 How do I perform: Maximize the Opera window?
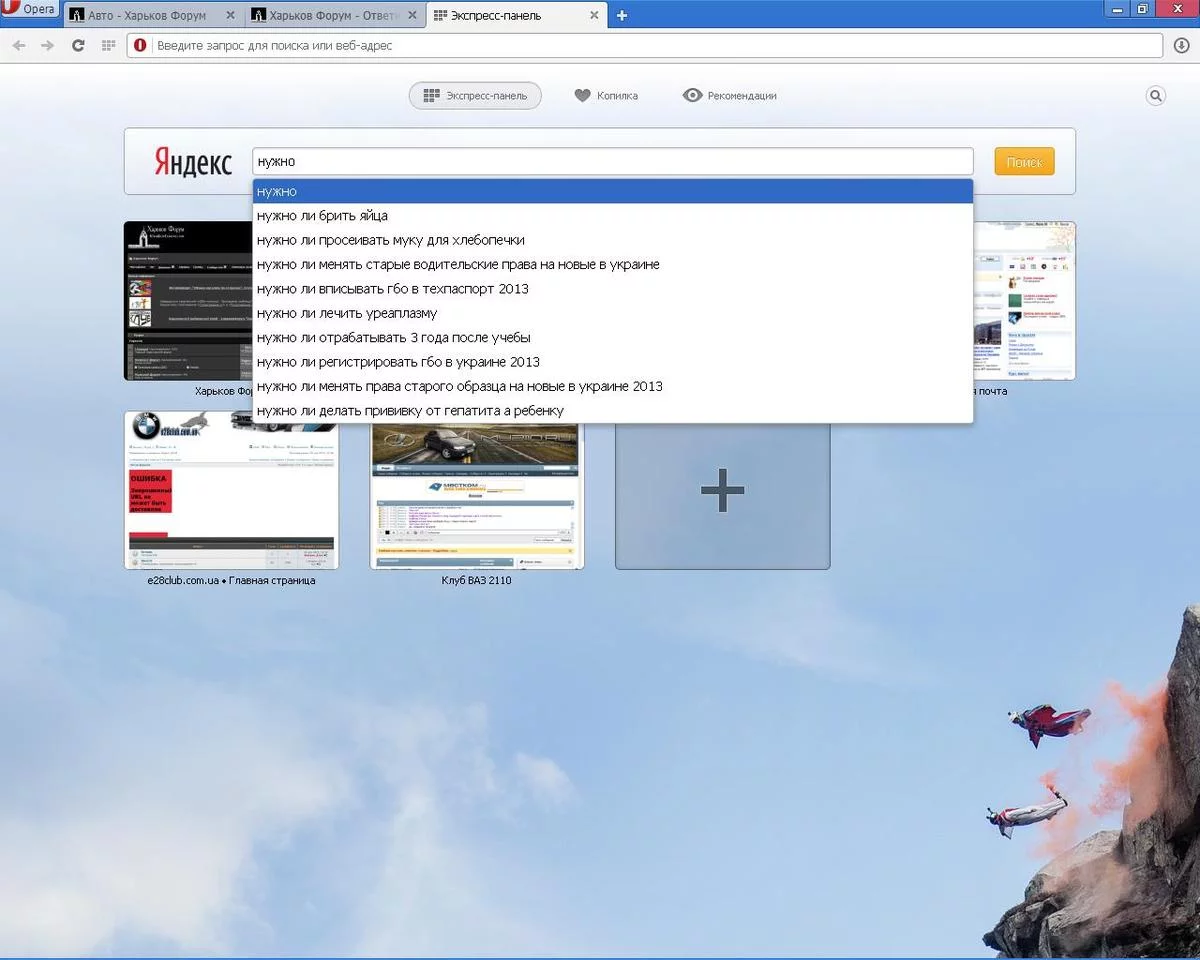(1143, 9)
